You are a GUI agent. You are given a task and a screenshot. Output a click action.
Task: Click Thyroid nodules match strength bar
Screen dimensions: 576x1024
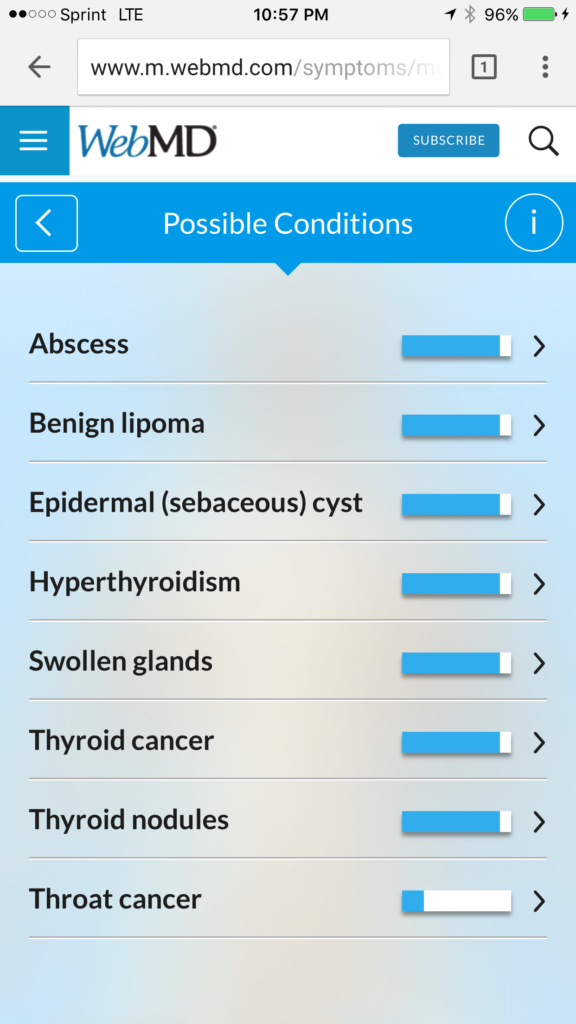click(x=456, y=822)
